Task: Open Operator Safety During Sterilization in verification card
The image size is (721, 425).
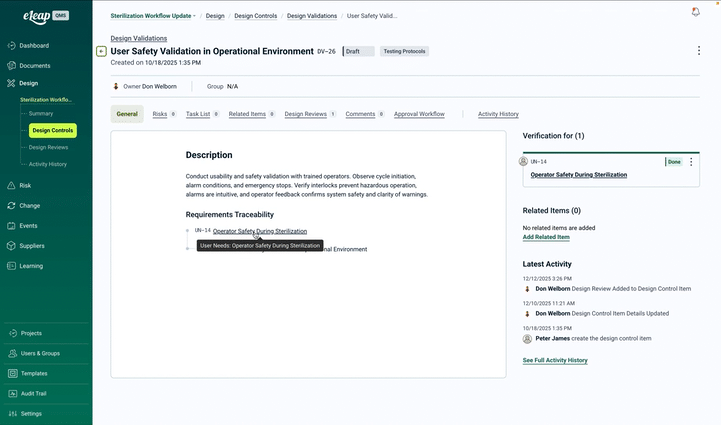Action: [578, 175]
